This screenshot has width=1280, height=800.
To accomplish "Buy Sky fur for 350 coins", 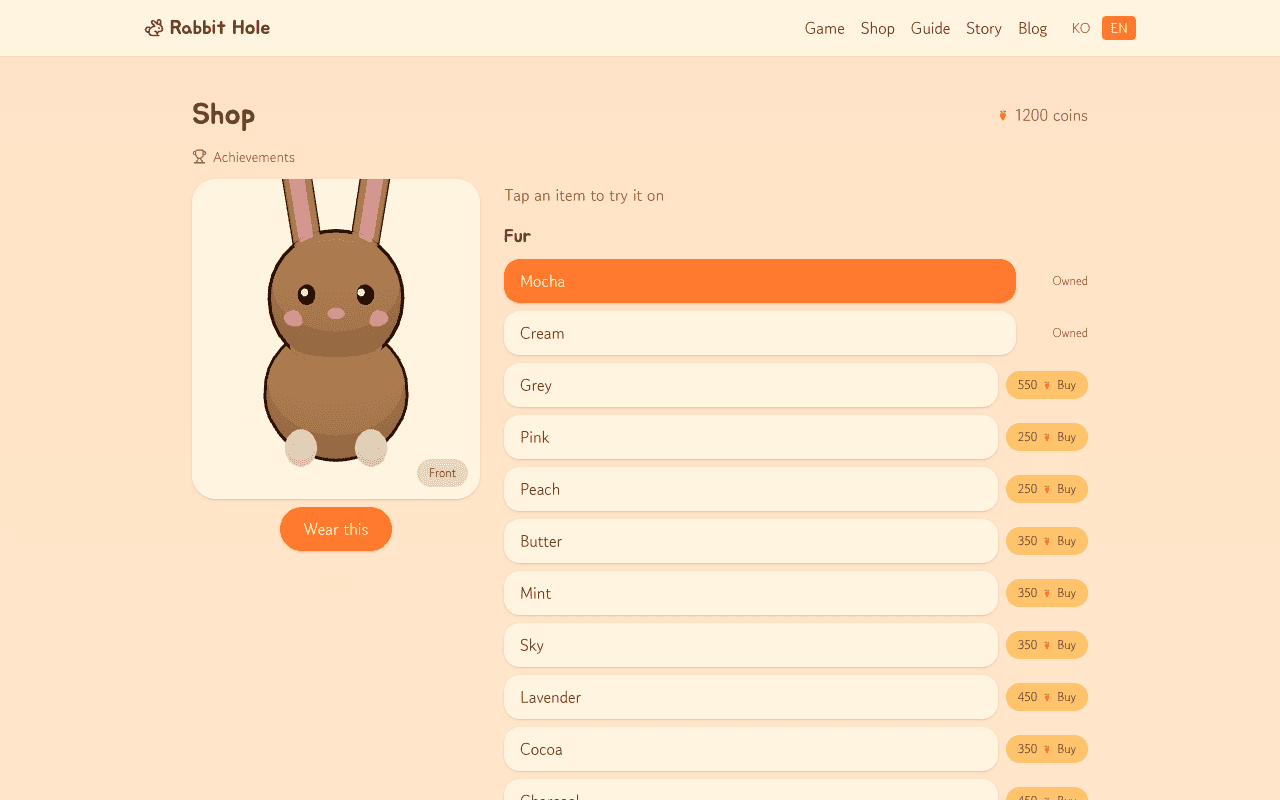I will pos(1047,645).
